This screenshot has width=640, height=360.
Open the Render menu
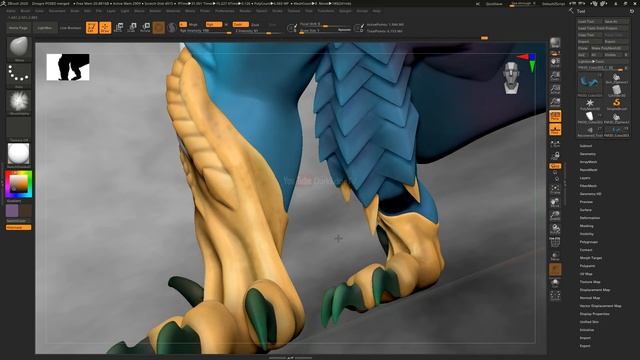pos(245,11)
